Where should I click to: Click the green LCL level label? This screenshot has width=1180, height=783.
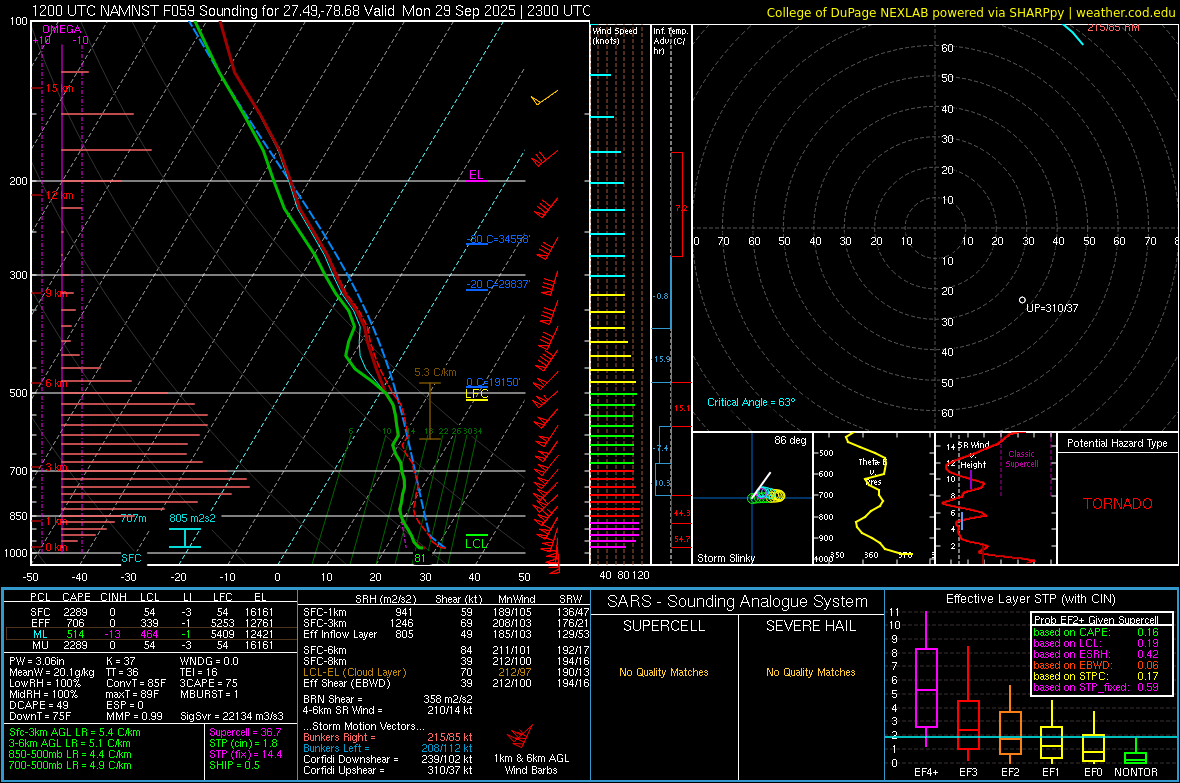click(476, 544)
